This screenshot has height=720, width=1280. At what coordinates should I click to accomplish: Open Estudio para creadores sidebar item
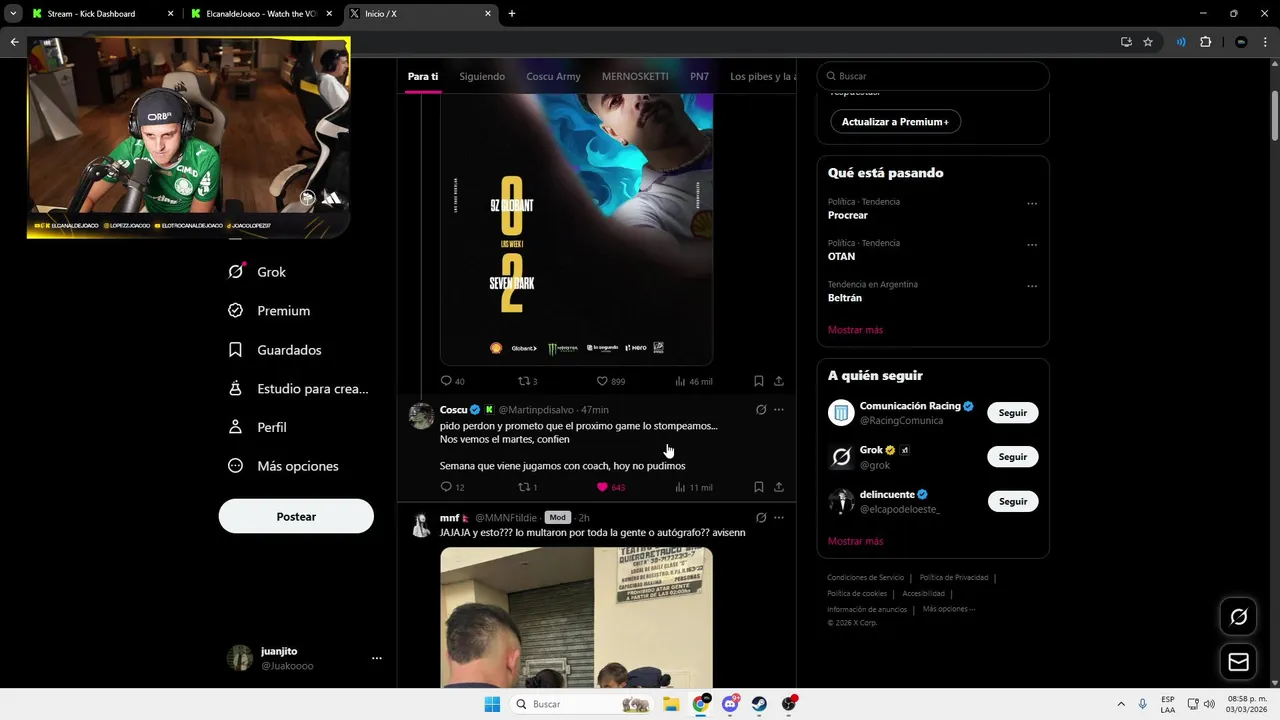tap(298, 389)
